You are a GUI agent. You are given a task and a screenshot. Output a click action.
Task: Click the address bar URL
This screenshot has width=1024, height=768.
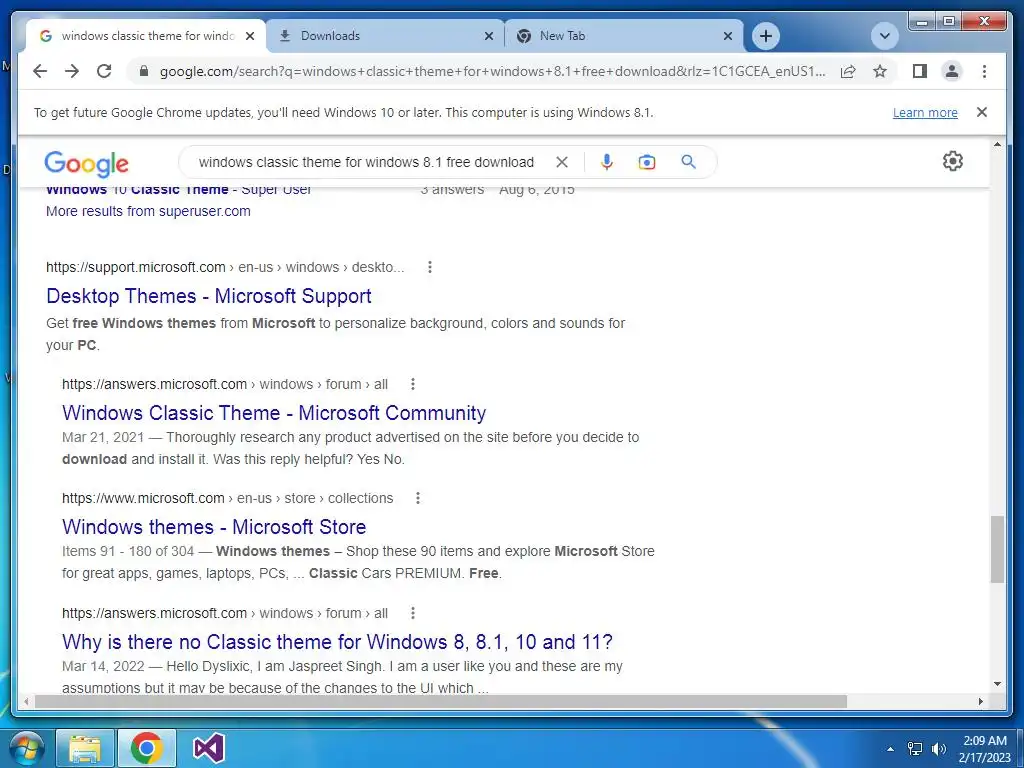click(x=492, y=71)
